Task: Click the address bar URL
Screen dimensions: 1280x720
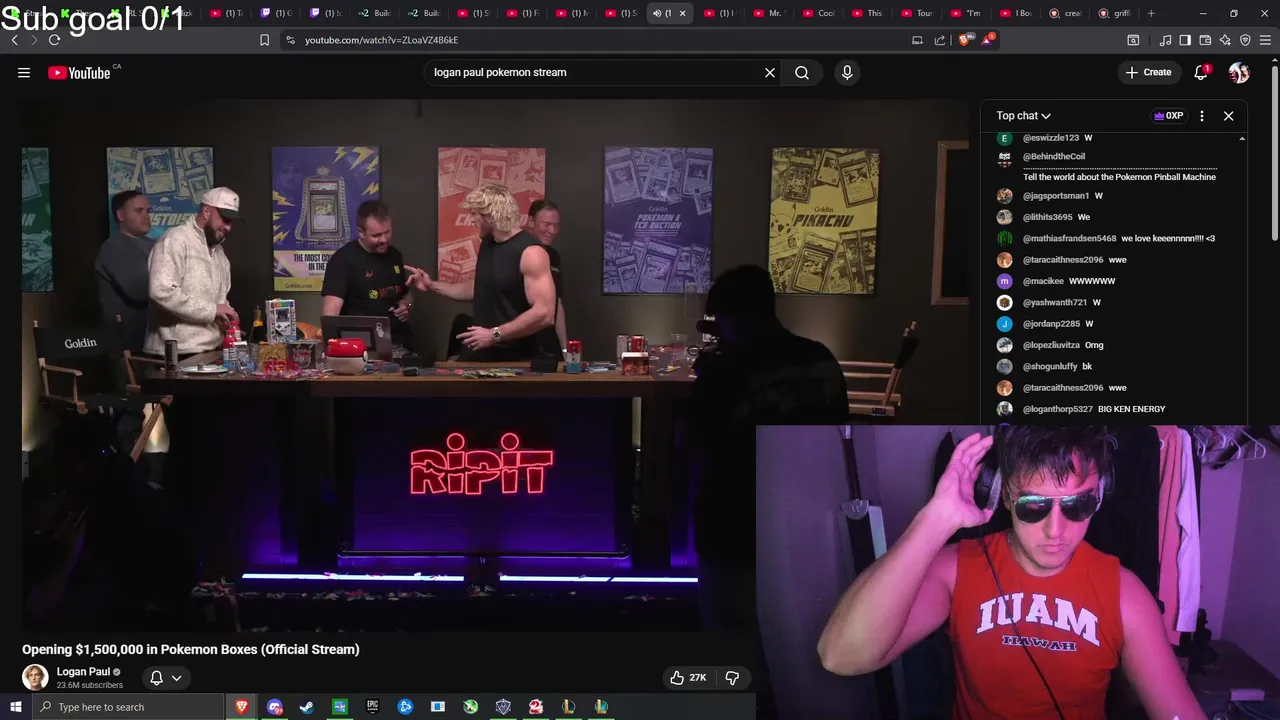Action: tap(381, 40)
